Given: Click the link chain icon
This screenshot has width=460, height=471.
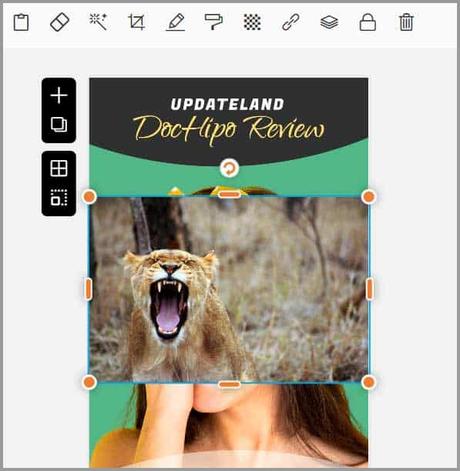Looking at the screenshot, I should [291, 22].
